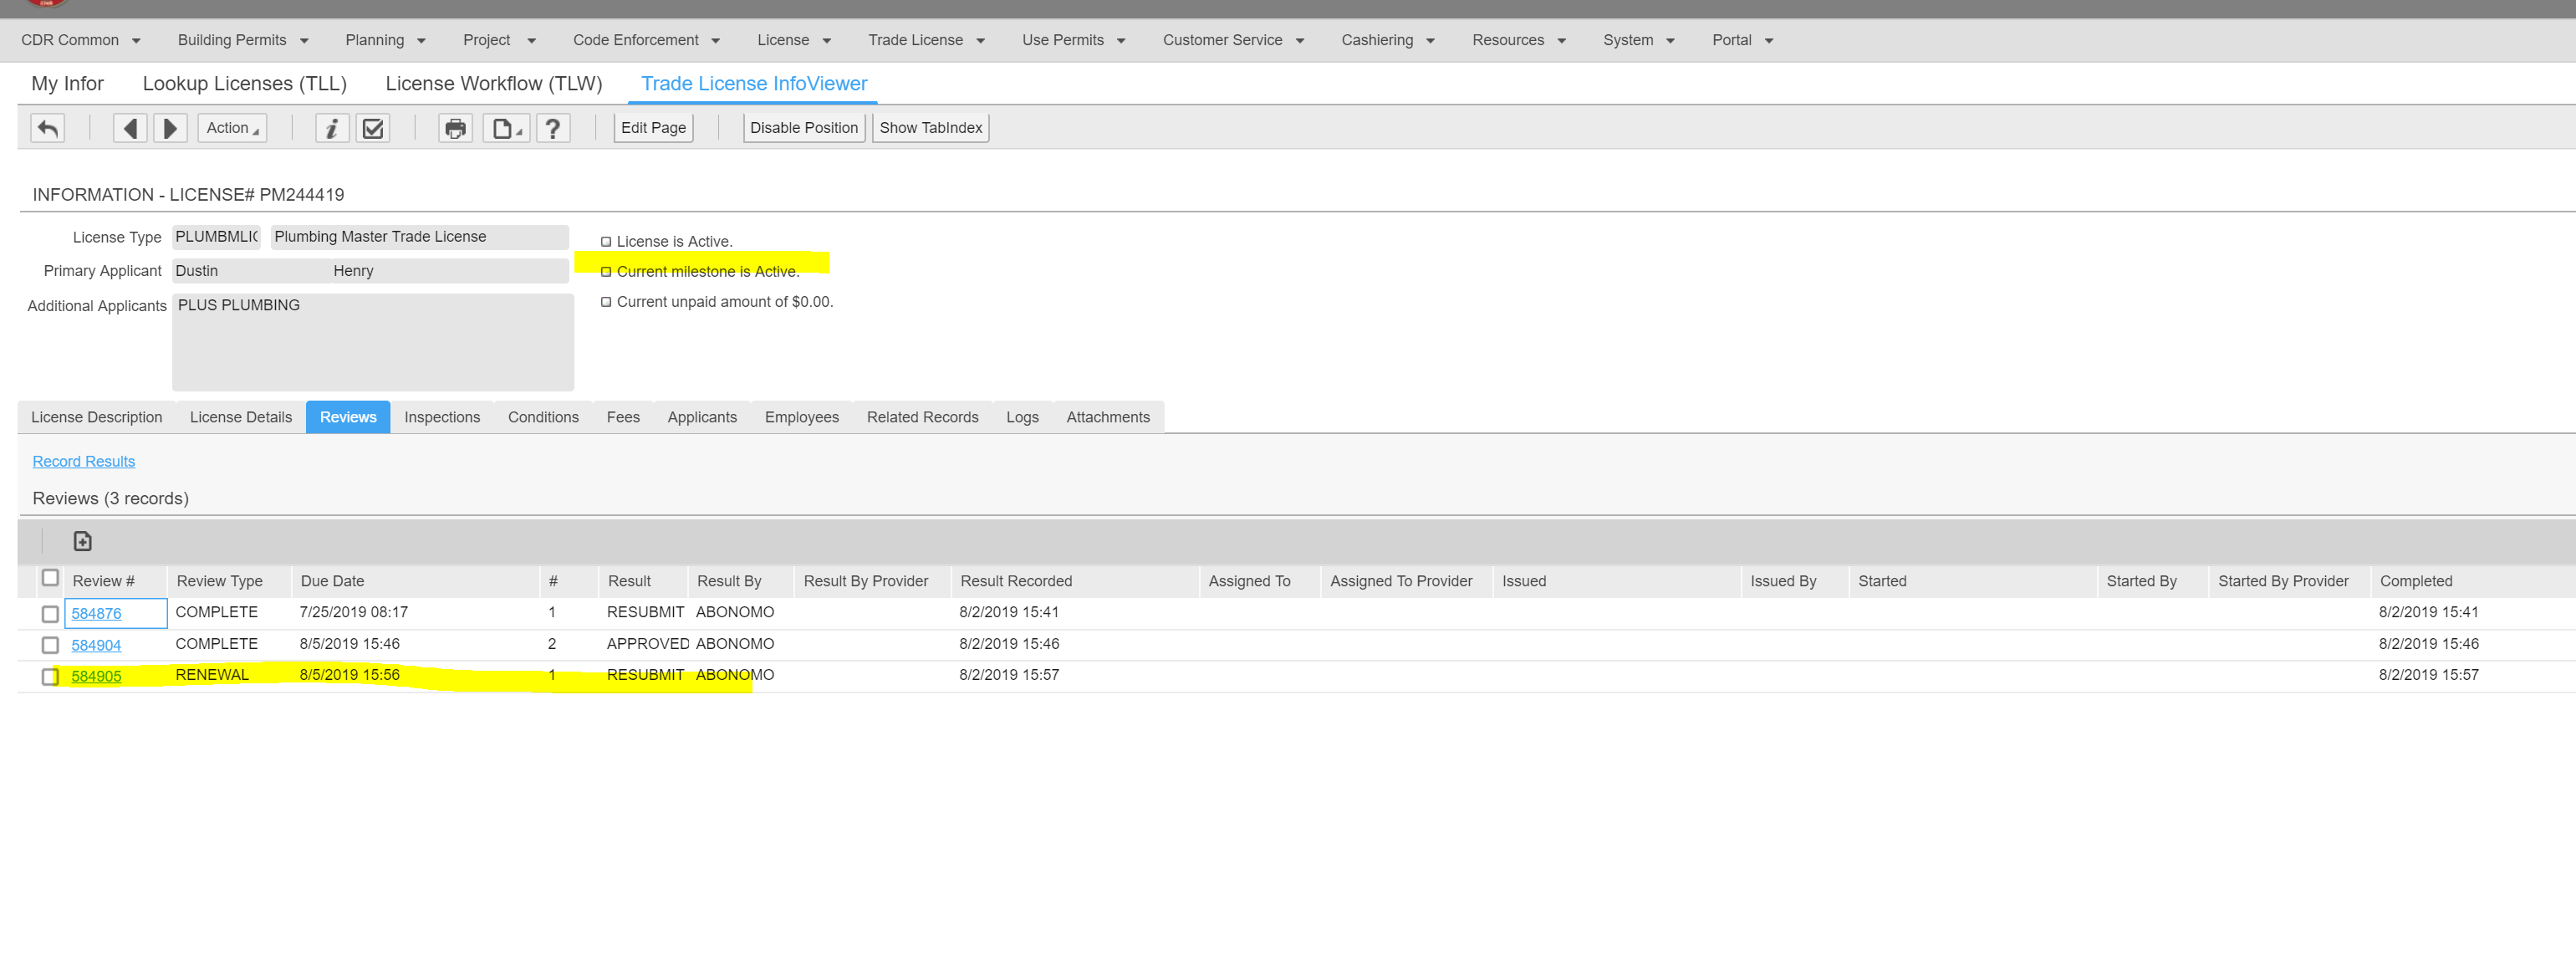The height and width of the screenshot is (971, 2576).
Task: Check the box for review 584876
Action: tap(50, 614)
